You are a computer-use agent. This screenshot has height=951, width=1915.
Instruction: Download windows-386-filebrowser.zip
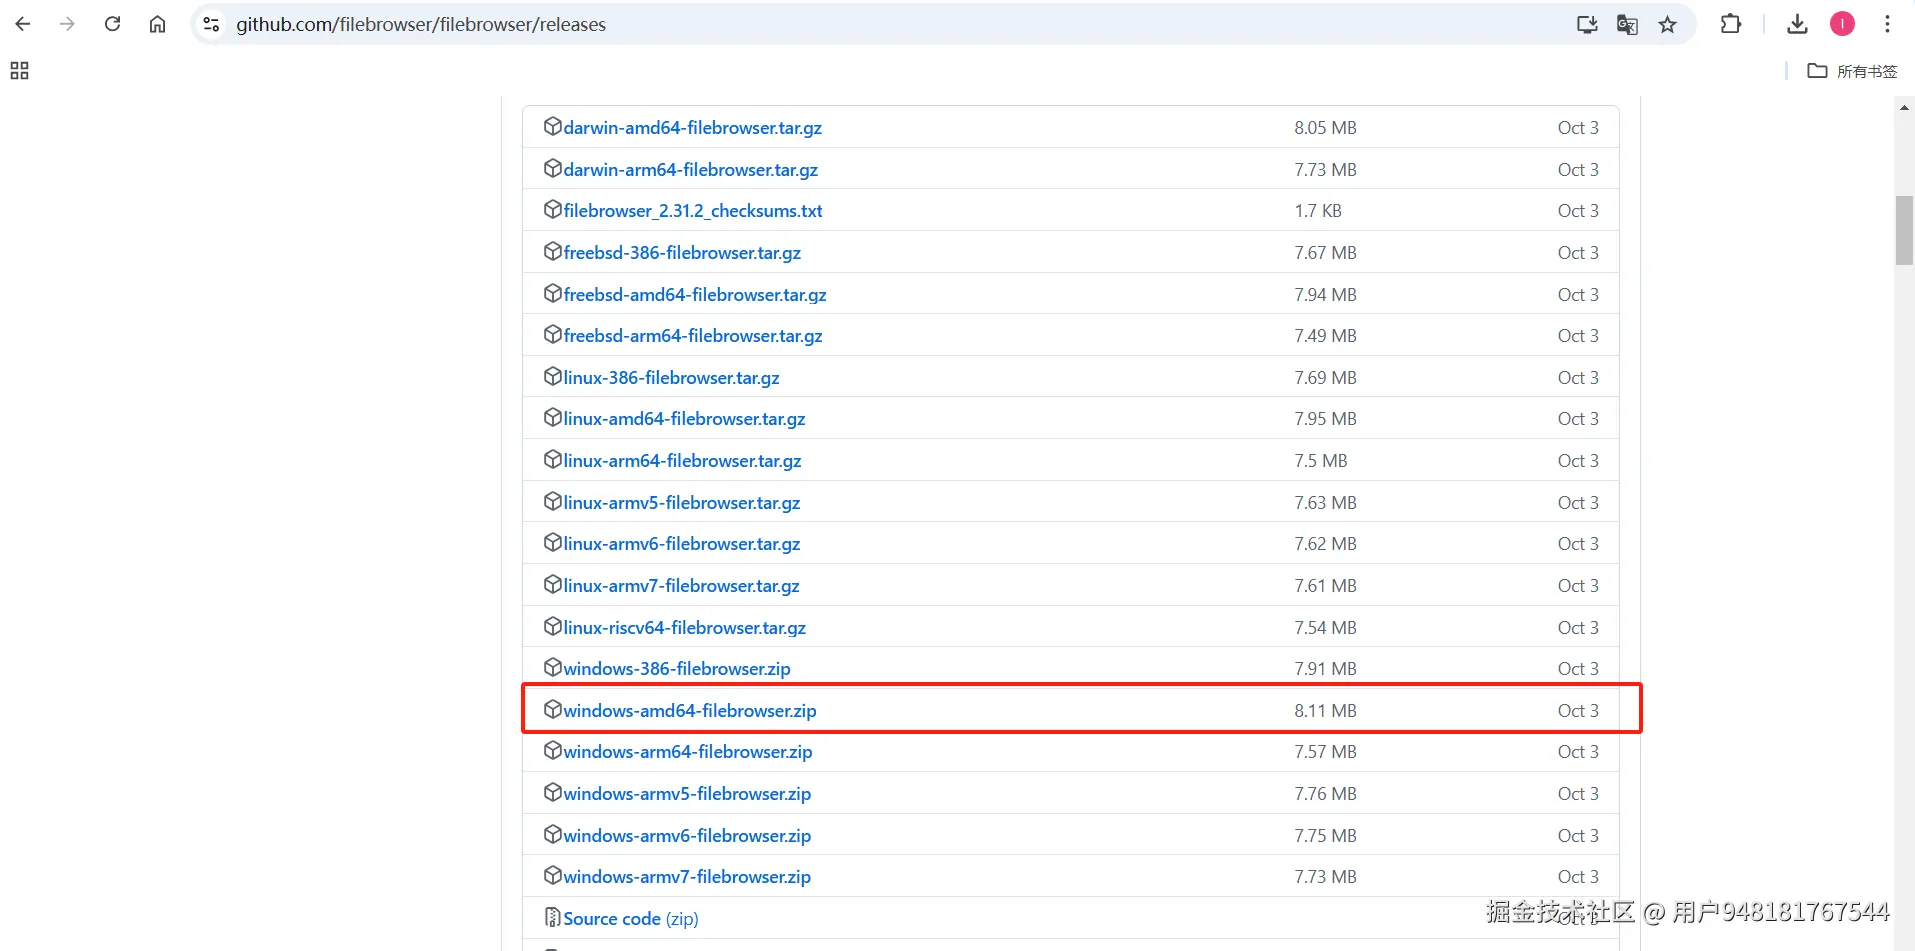pyautogui.click(x=676, y=669)
